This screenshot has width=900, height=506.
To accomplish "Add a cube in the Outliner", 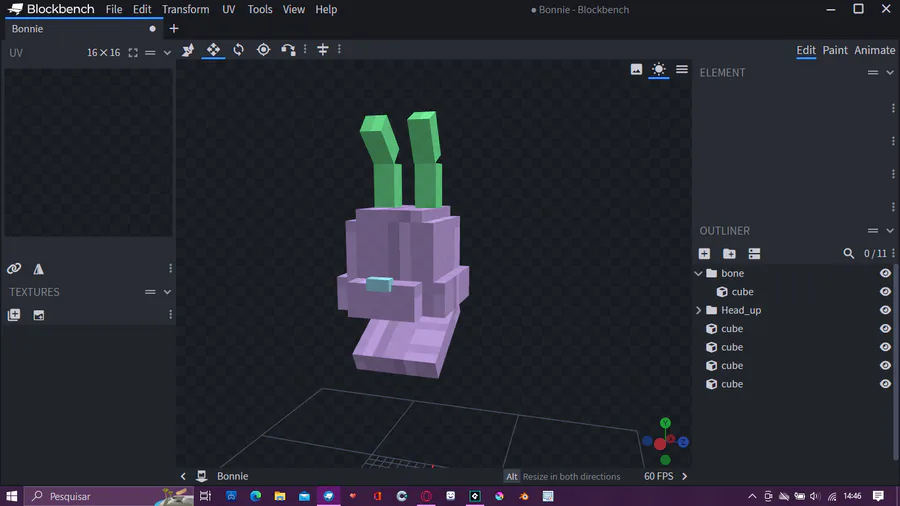I will tap(704, 254).
